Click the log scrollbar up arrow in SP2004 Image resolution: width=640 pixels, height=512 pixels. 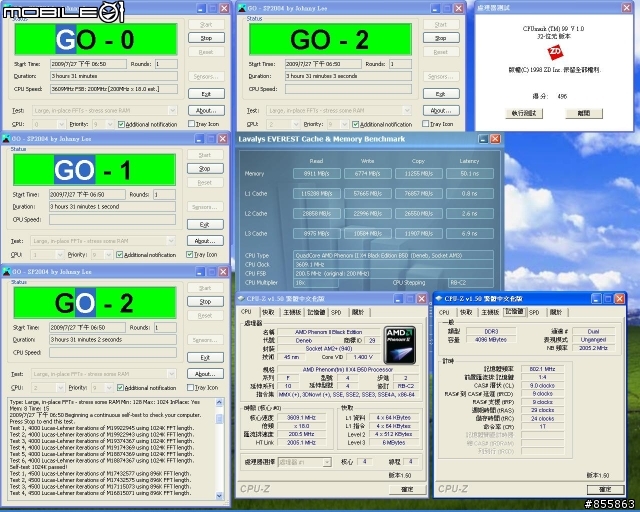tap(220, 403)
